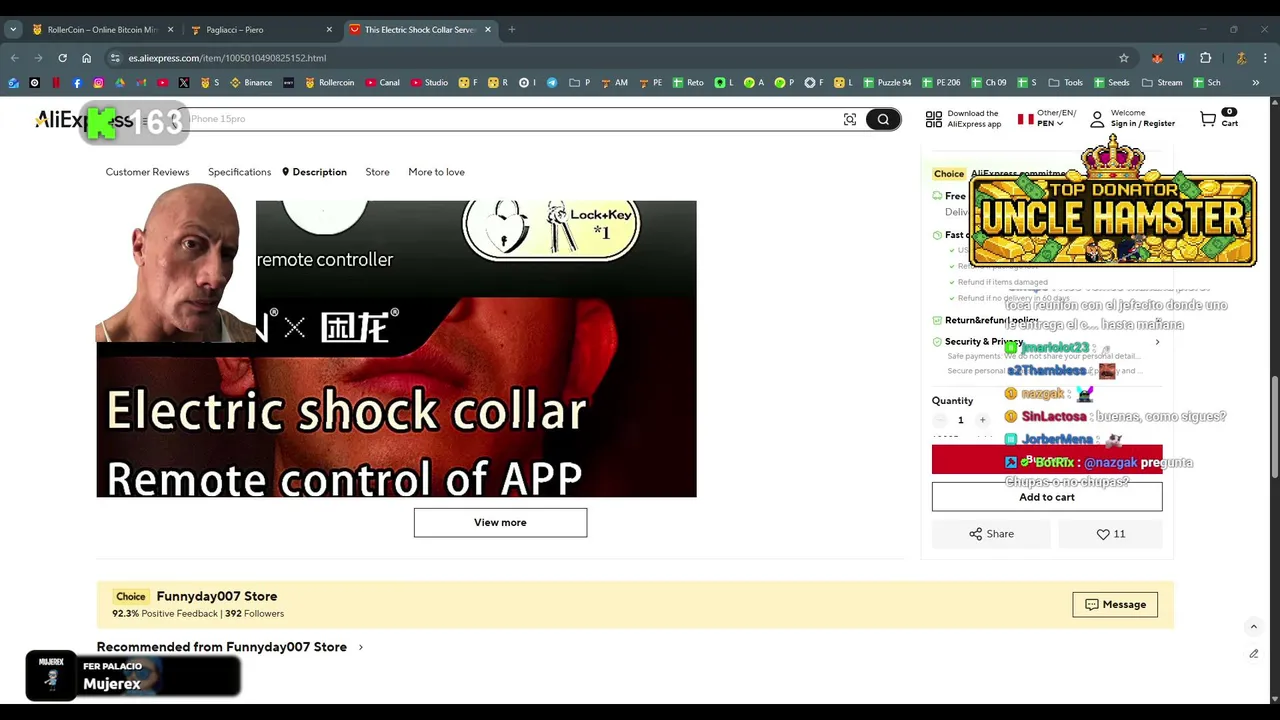The width and height of the screenshot is (1280, 720).
Task: Increase quantity with plus button
Action: pyautogui.click(x=982, y=420)
